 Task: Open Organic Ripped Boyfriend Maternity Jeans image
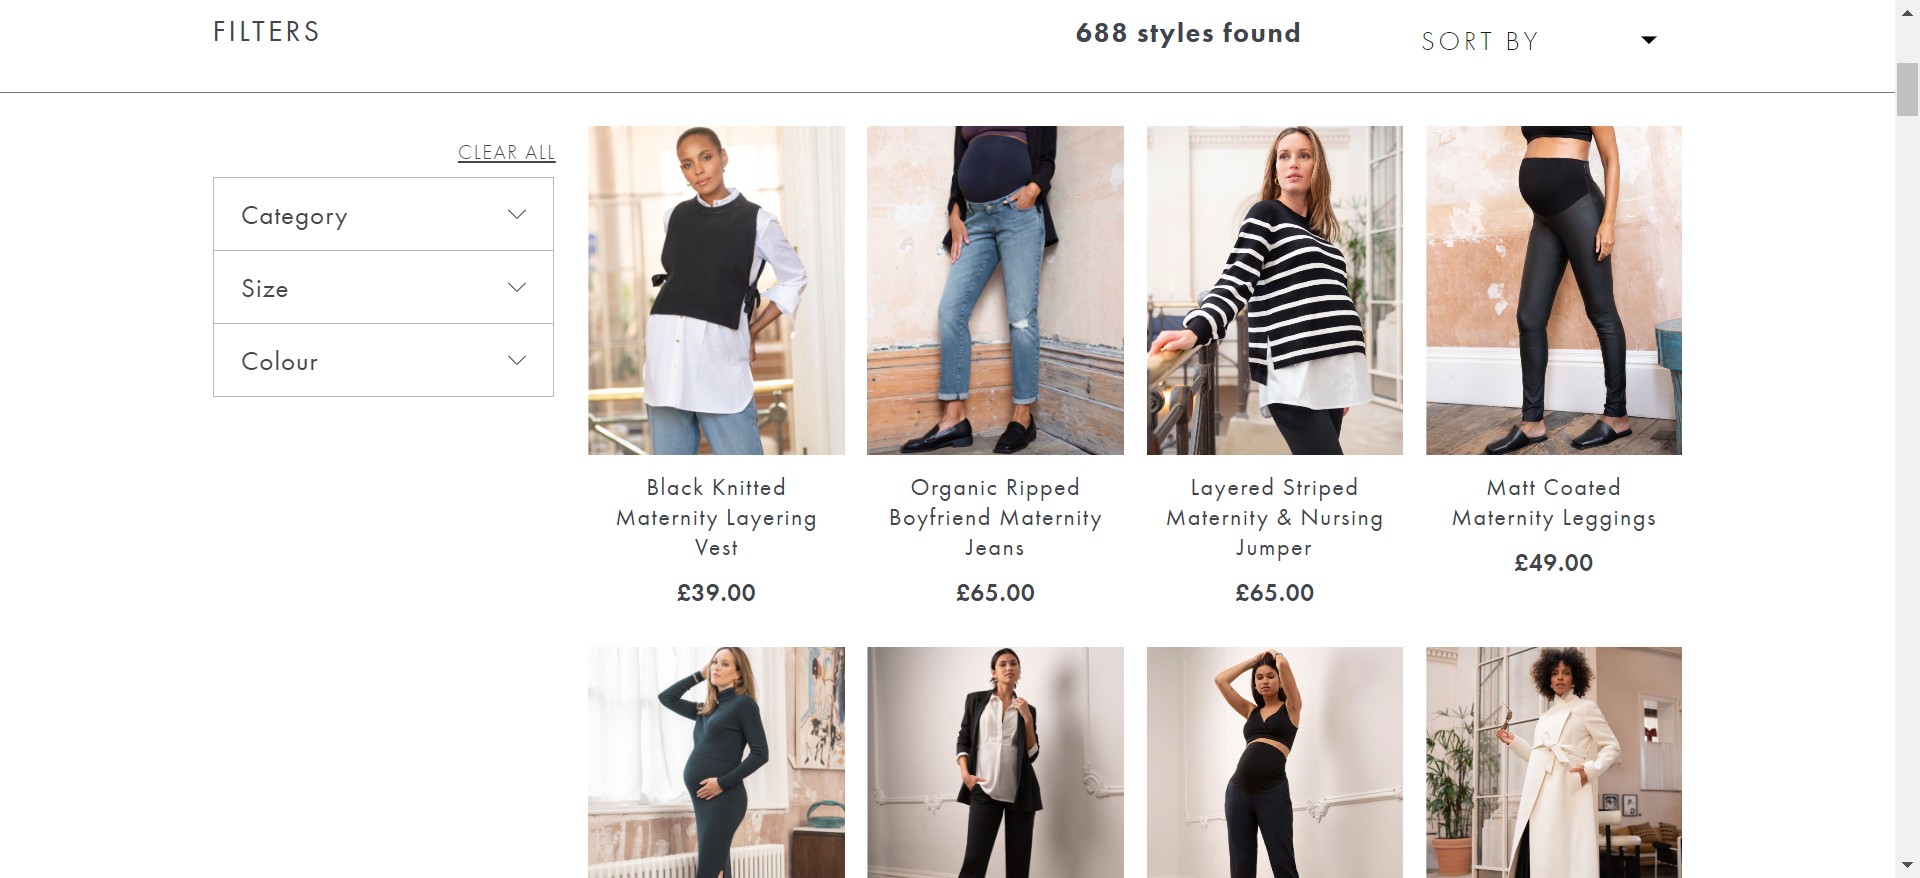point(995,290)
